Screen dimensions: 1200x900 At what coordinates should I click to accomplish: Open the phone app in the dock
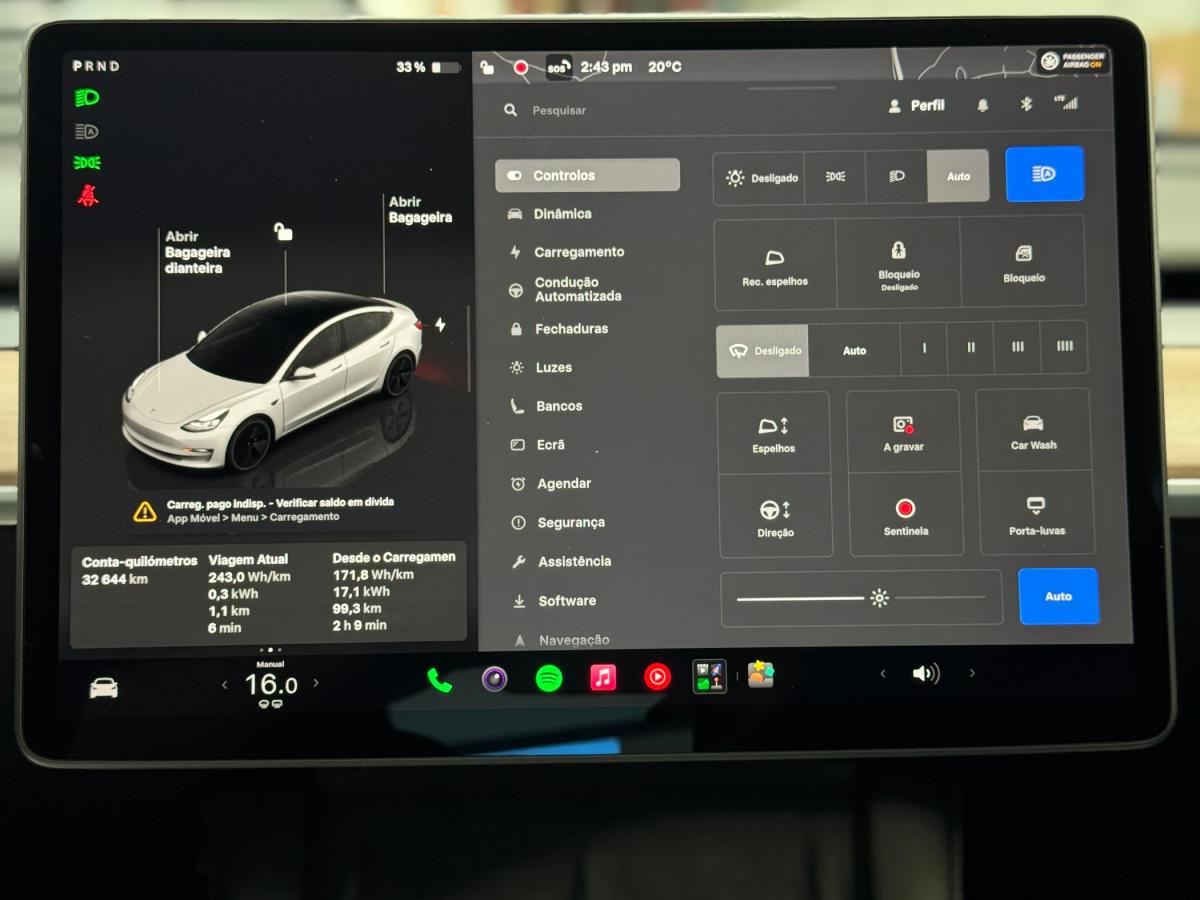tap(440, 679)
